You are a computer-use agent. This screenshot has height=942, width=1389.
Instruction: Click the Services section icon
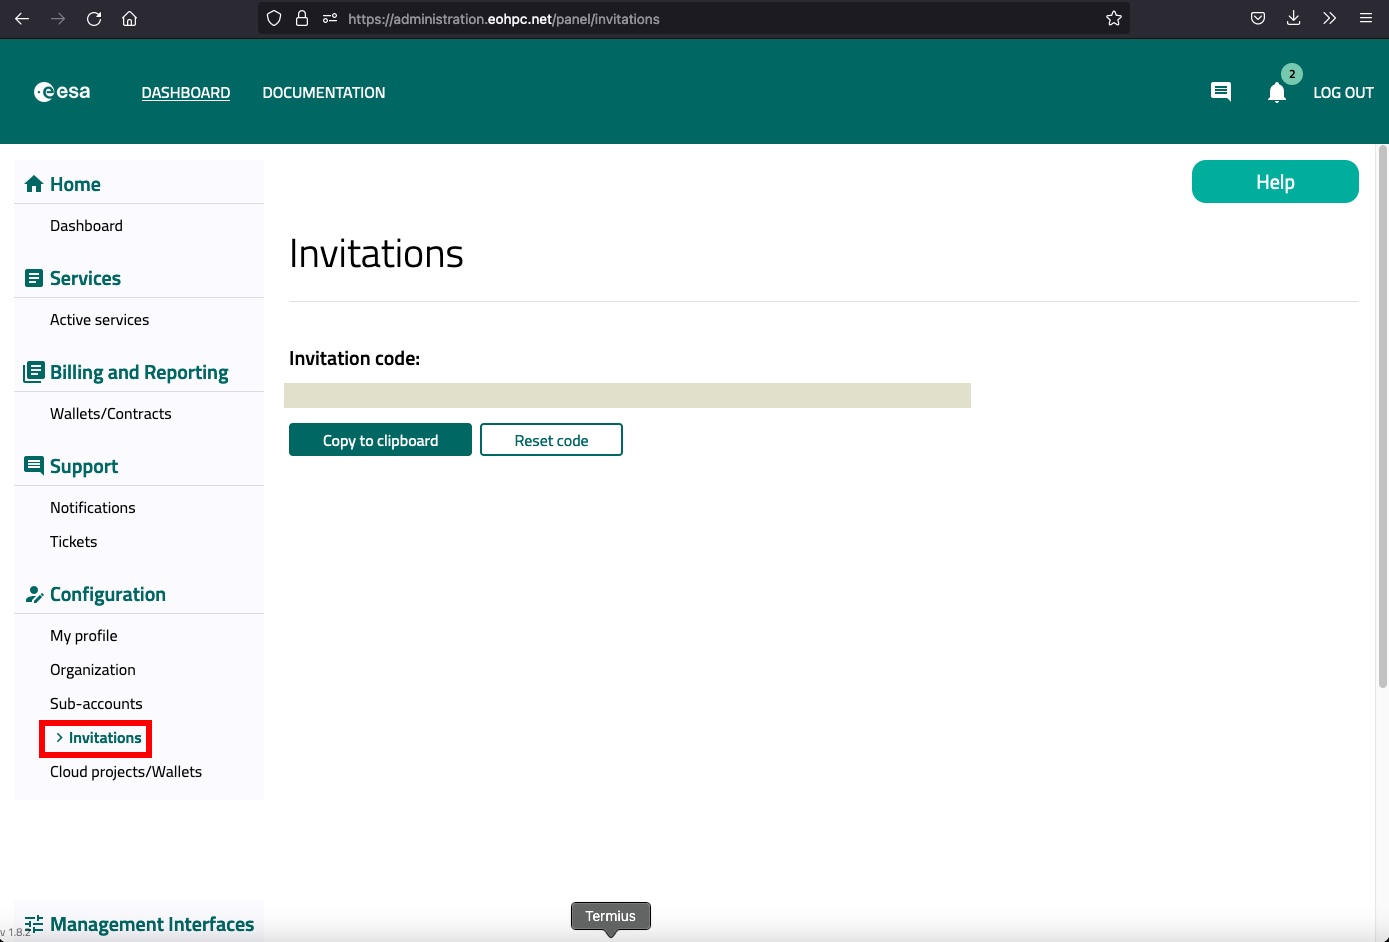click(34, 278)
